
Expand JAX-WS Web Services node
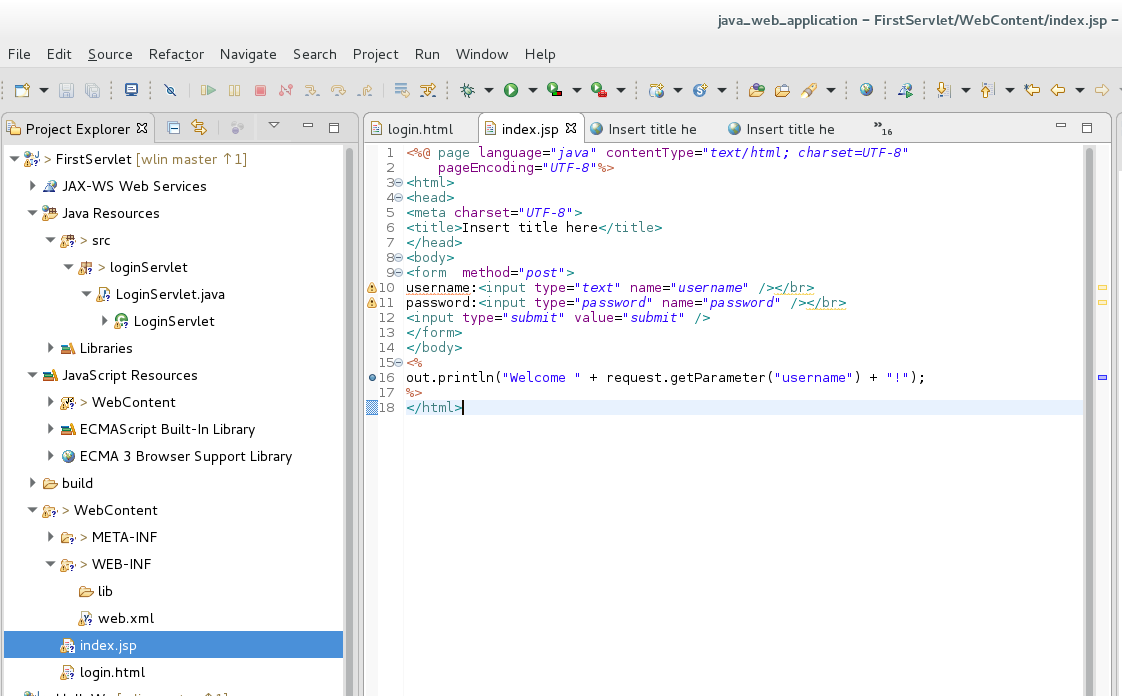point(32,186)
